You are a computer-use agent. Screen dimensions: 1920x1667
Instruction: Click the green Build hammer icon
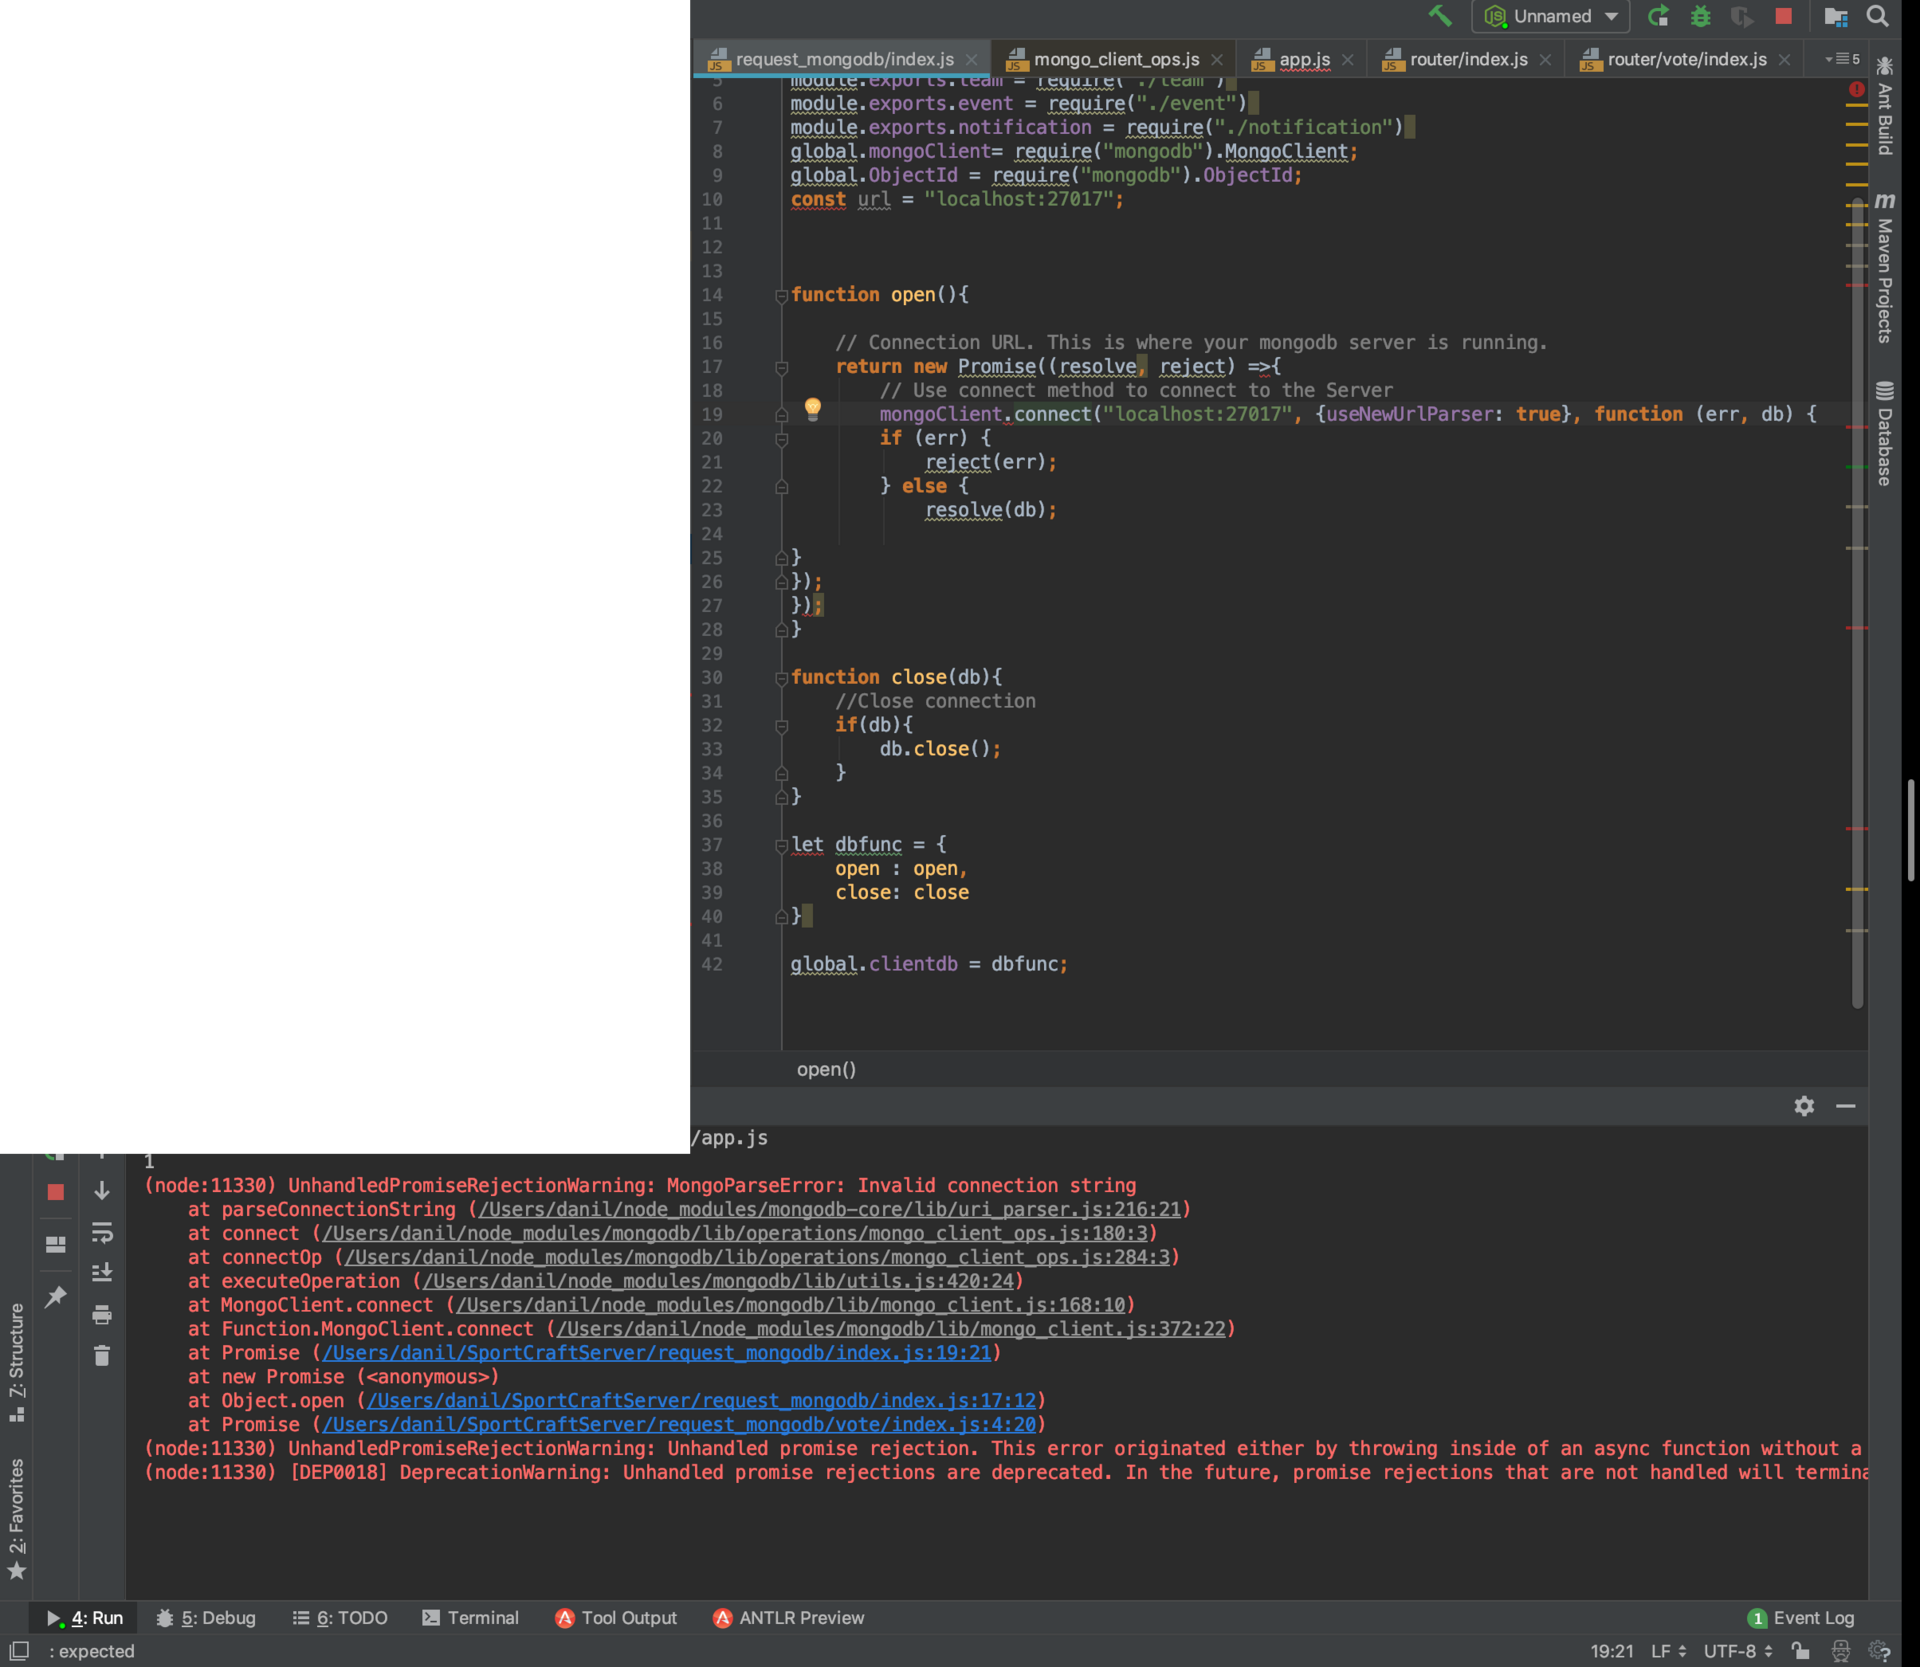click(1440, 16)
